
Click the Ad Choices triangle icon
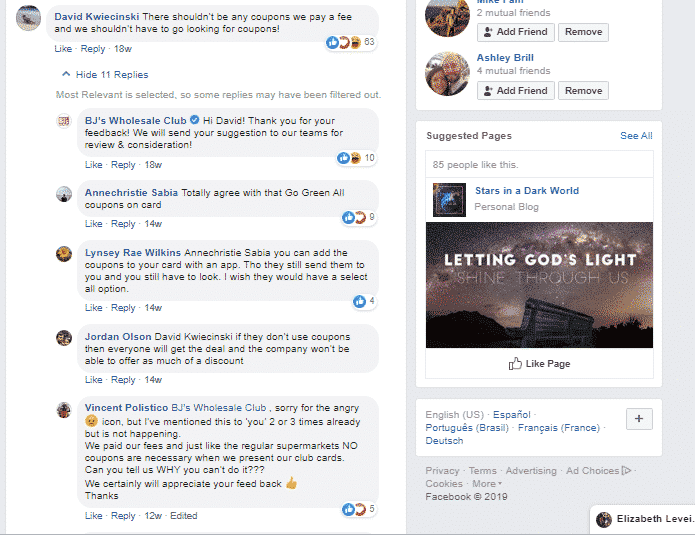tap(626, 470)
